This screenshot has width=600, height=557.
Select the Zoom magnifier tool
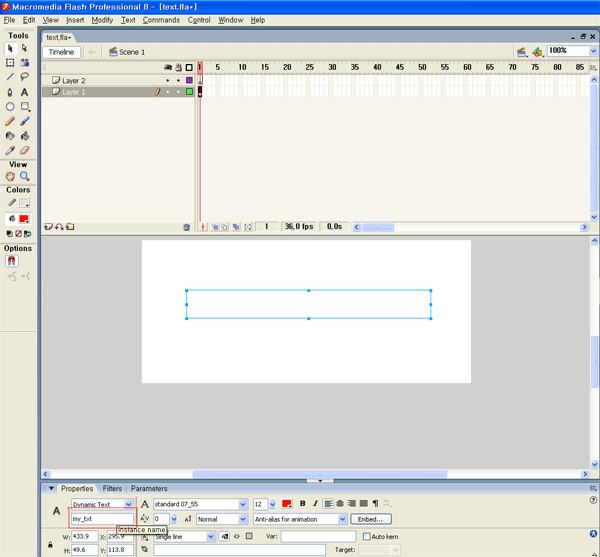(x=25, y=176)
